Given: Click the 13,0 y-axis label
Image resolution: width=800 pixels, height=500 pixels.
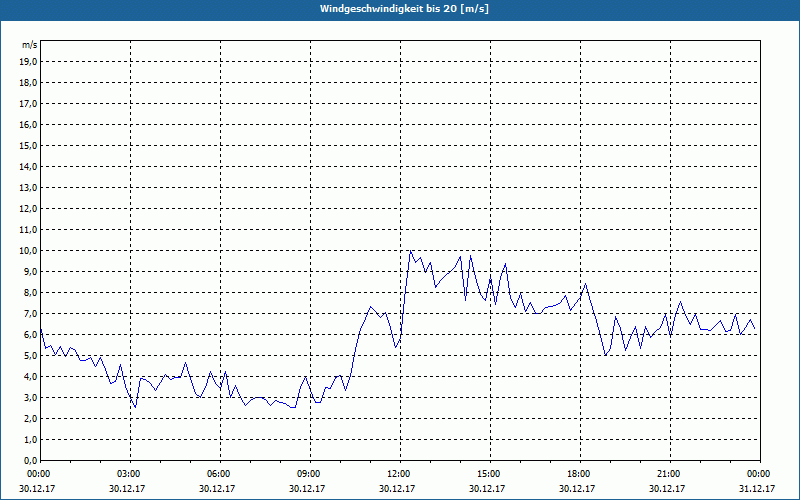Looking at the screenshot, I should (28, 188).
